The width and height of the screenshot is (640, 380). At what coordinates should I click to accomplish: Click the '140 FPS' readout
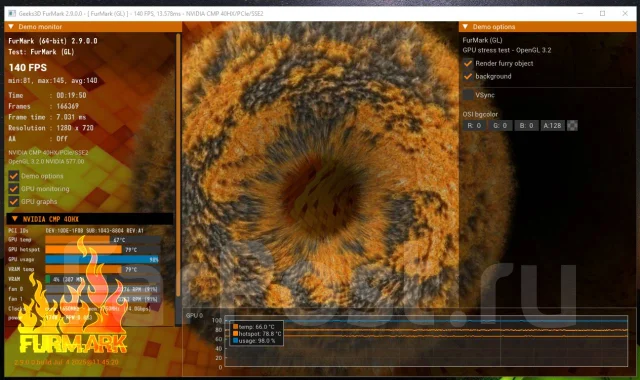pos(28,68)
